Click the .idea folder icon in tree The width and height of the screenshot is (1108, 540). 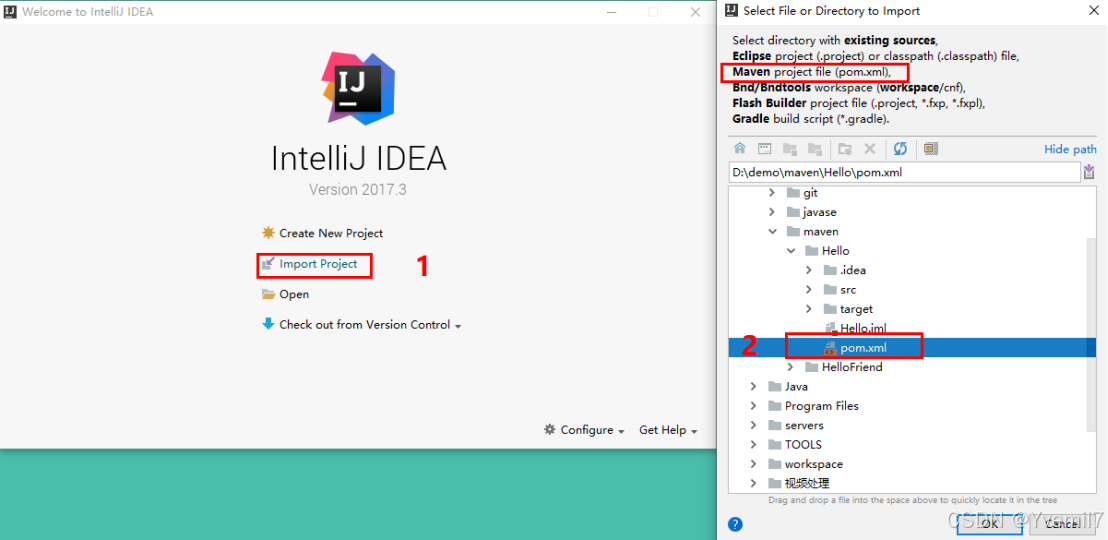pos(830,270)
